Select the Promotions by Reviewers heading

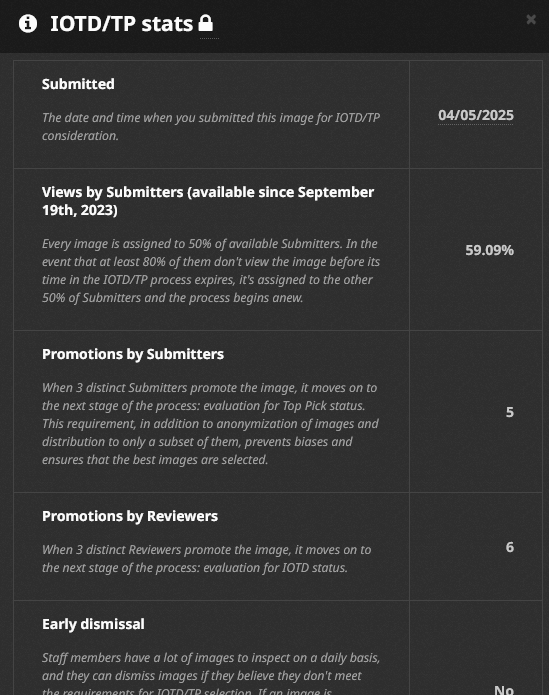130,516
